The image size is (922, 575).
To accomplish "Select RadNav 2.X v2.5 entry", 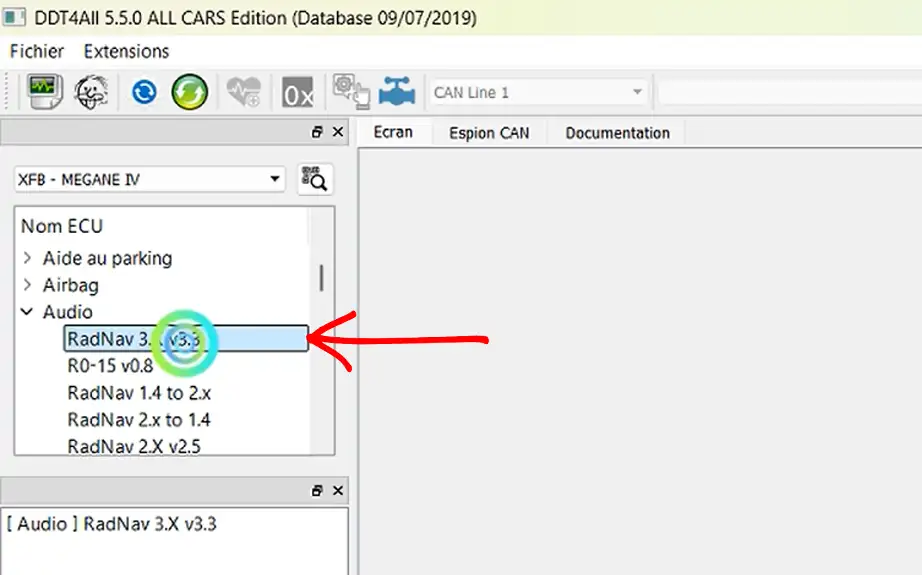I will point(134,446).
